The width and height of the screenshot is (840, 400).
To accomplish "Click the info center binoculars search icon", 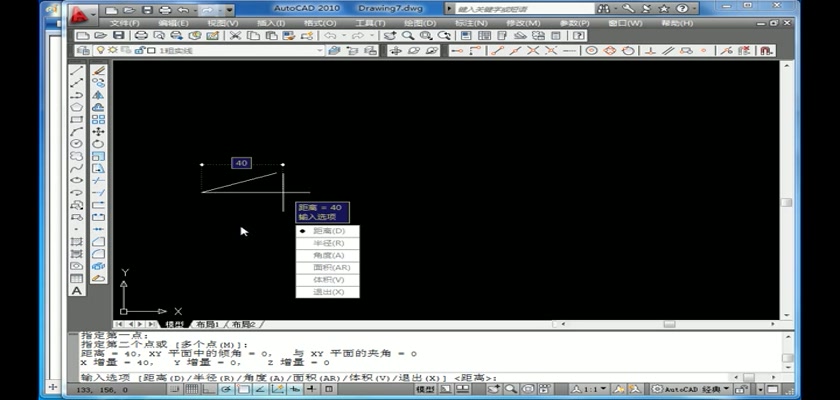I will [x=603, y=9].
